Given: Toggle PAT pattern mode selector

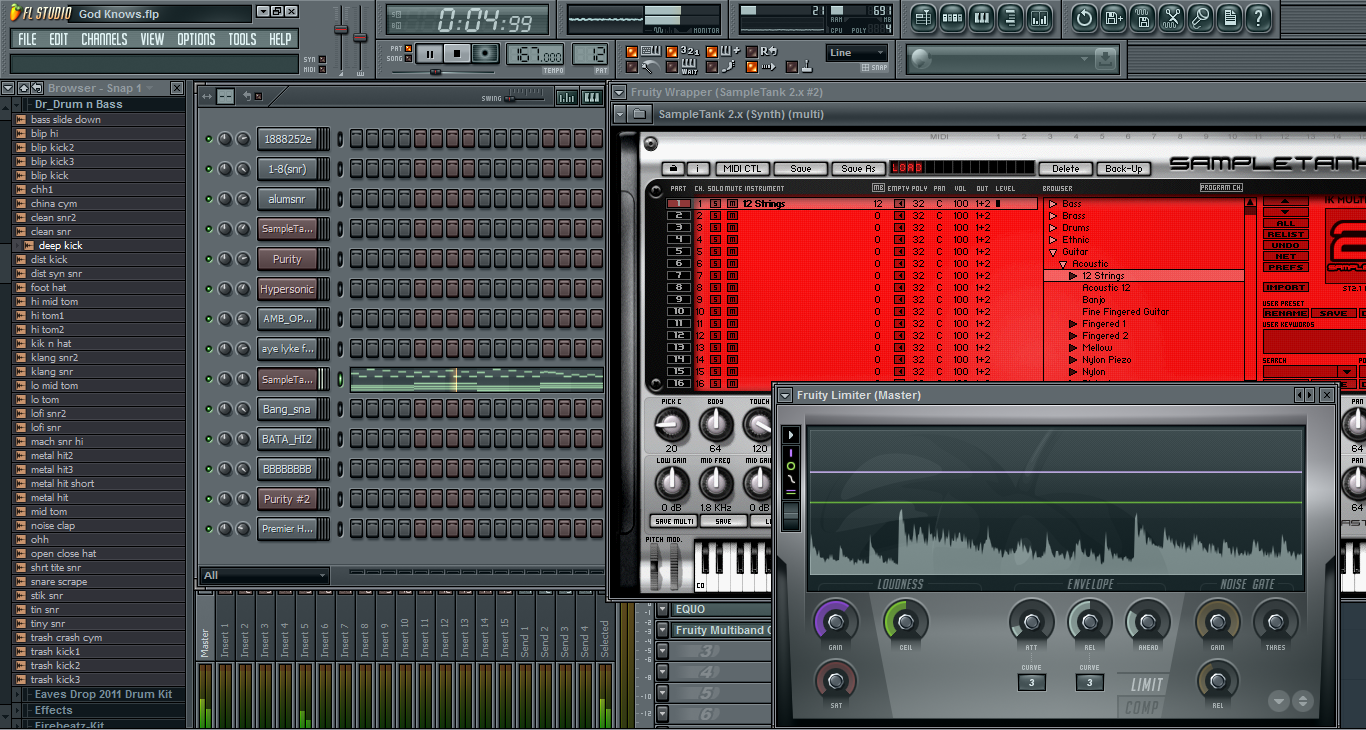Looking at the screenshot, I should pyautogui.click(x=408, y=48).
